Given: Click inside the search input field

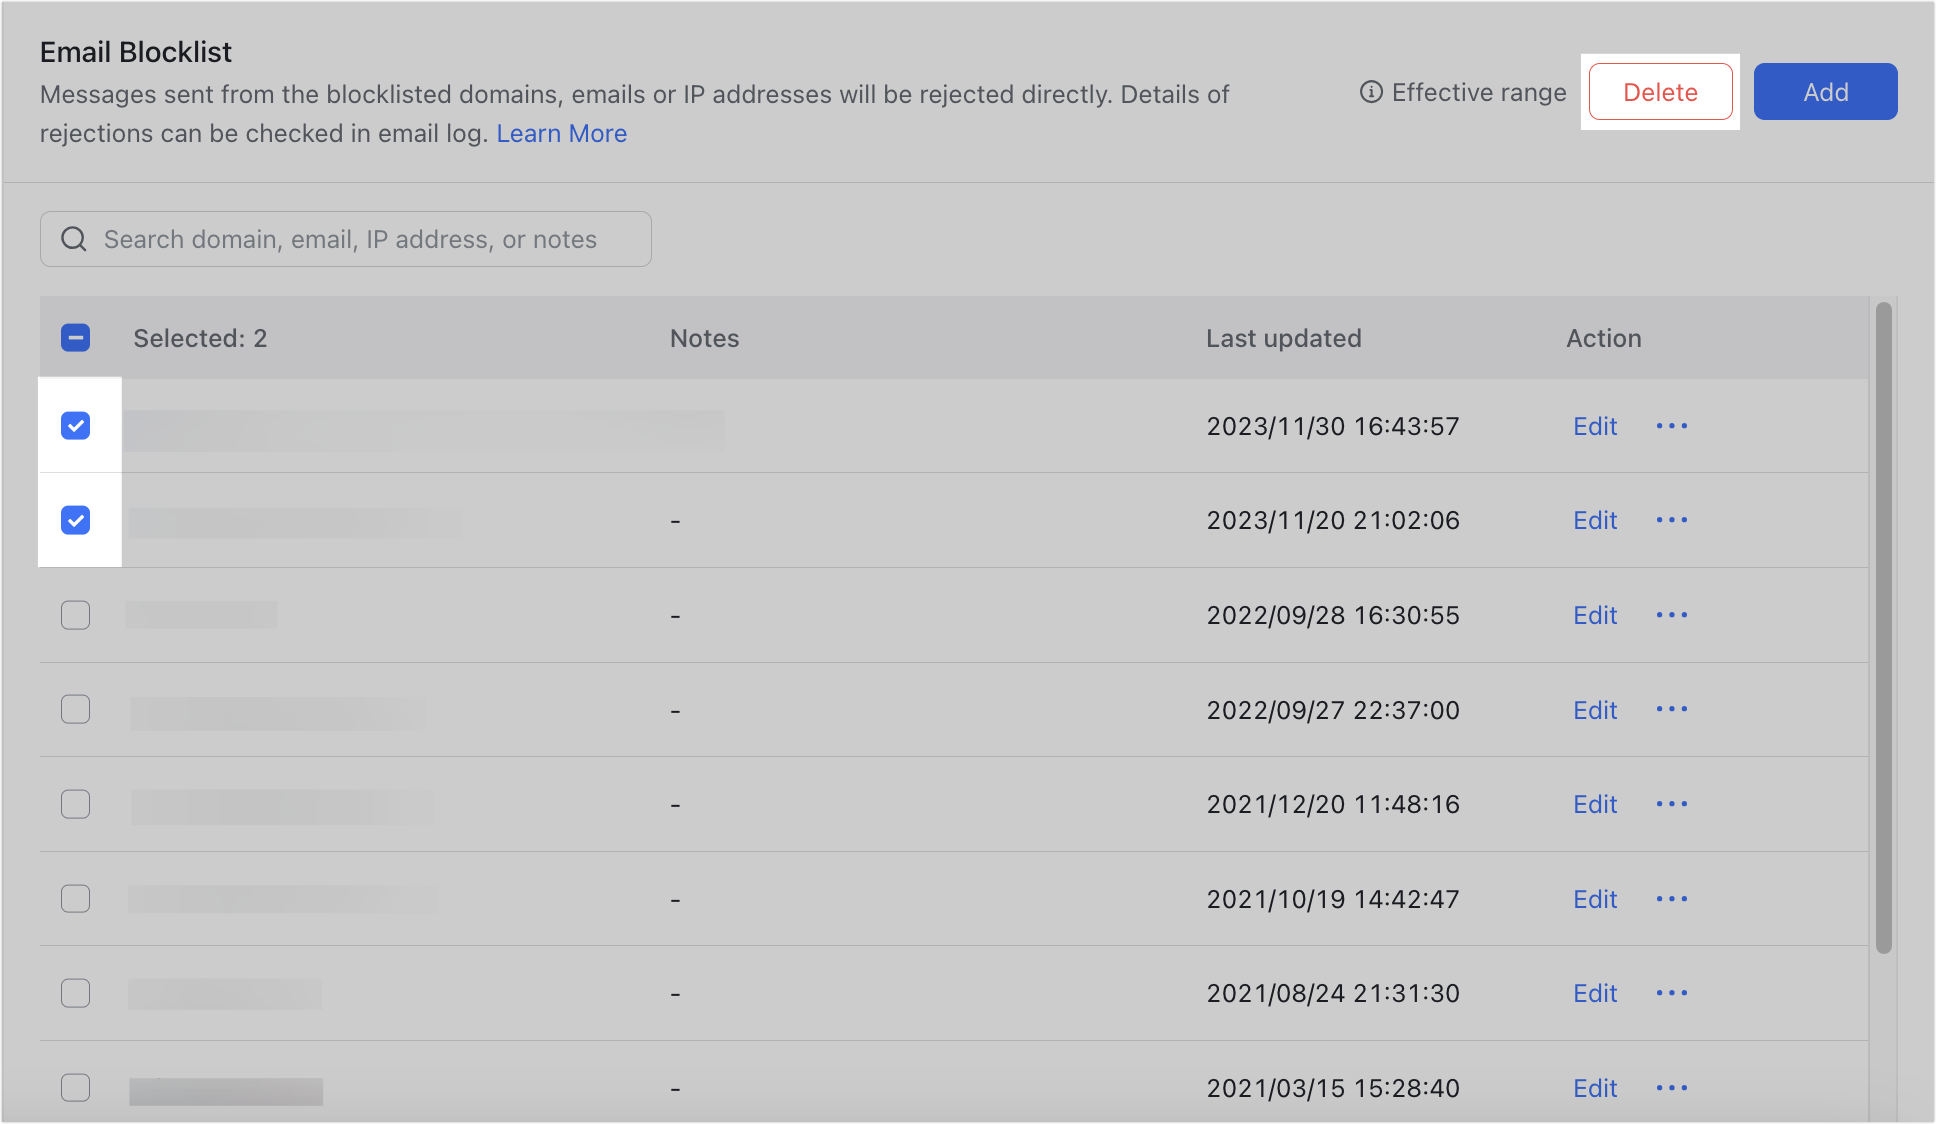Looking at the screenshot, I should tap(350, 239).
